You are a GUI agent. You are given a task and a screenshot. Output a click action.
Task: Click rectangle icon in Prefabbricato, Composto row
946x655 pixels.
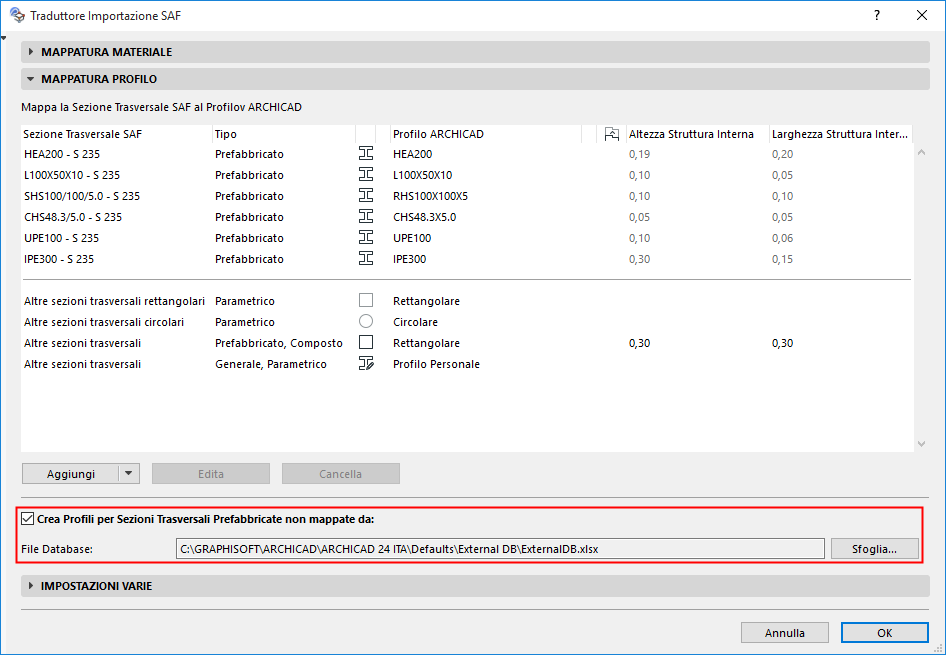click(x=366, y=343)
